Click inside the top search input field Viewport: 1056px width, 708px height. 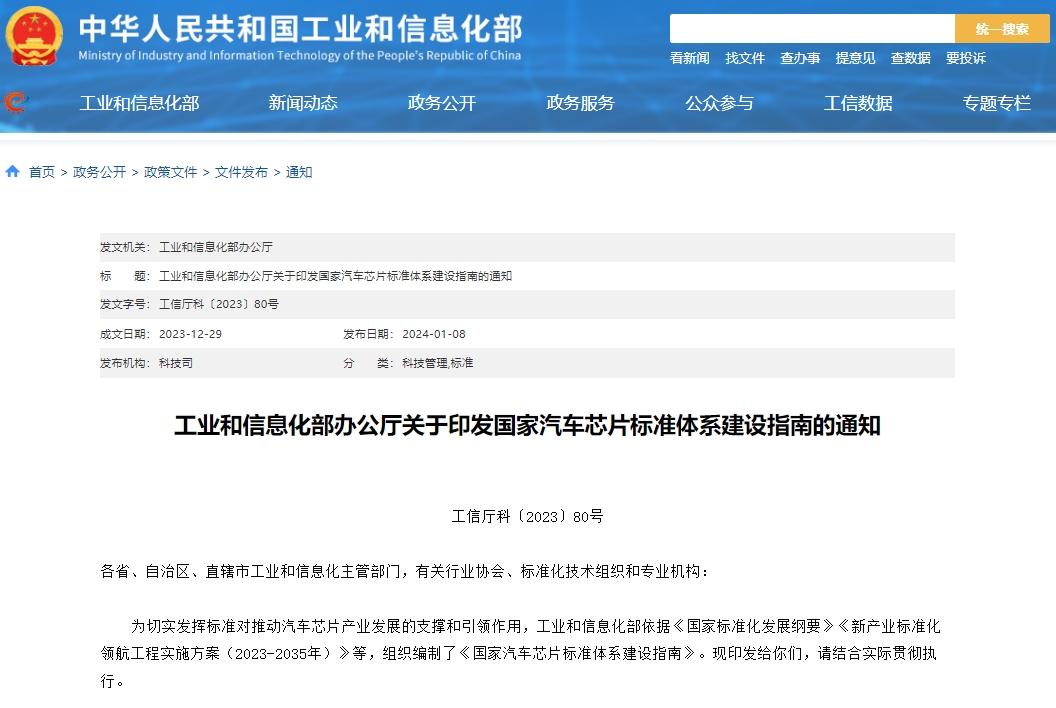(x=810, y=28)
